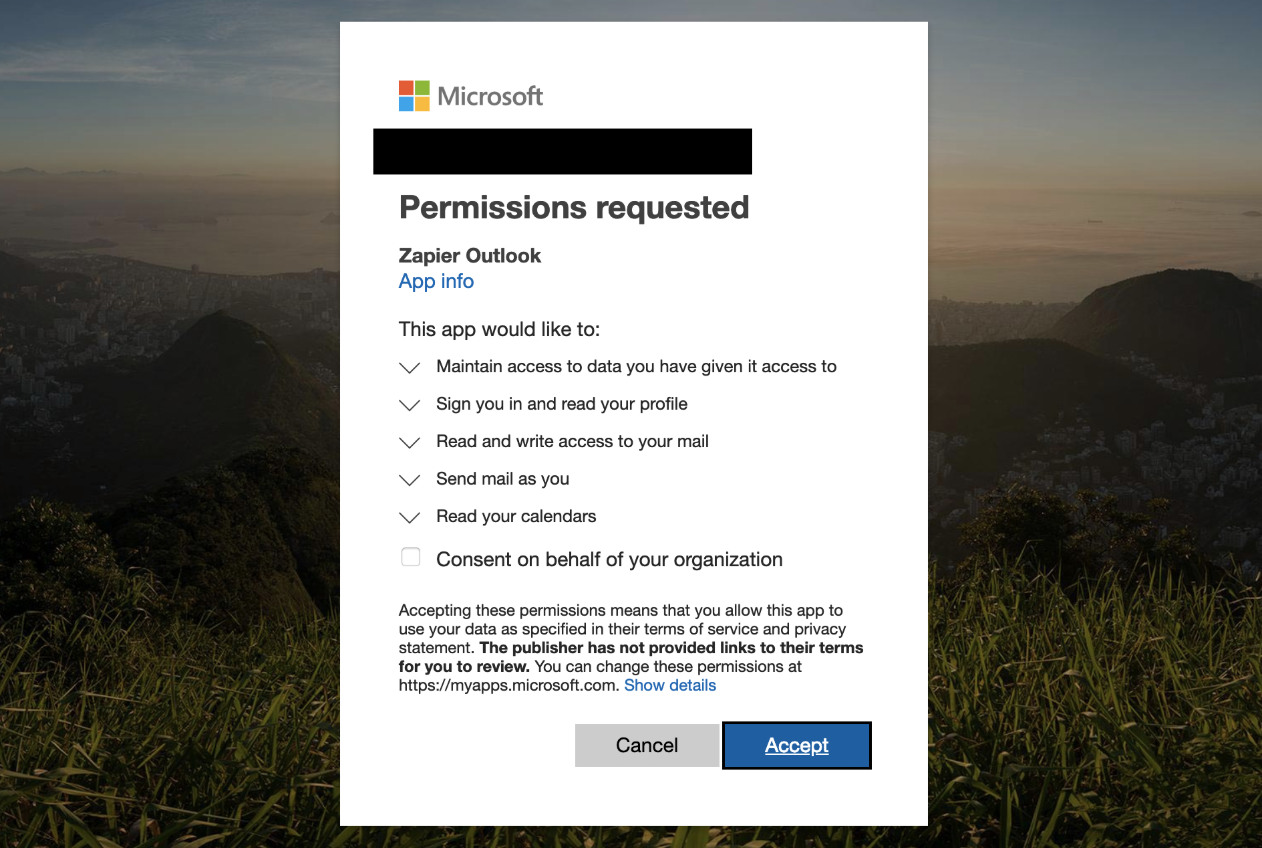Open the App info link
This screenshot has height=848, width=1262.
[436, 281]
